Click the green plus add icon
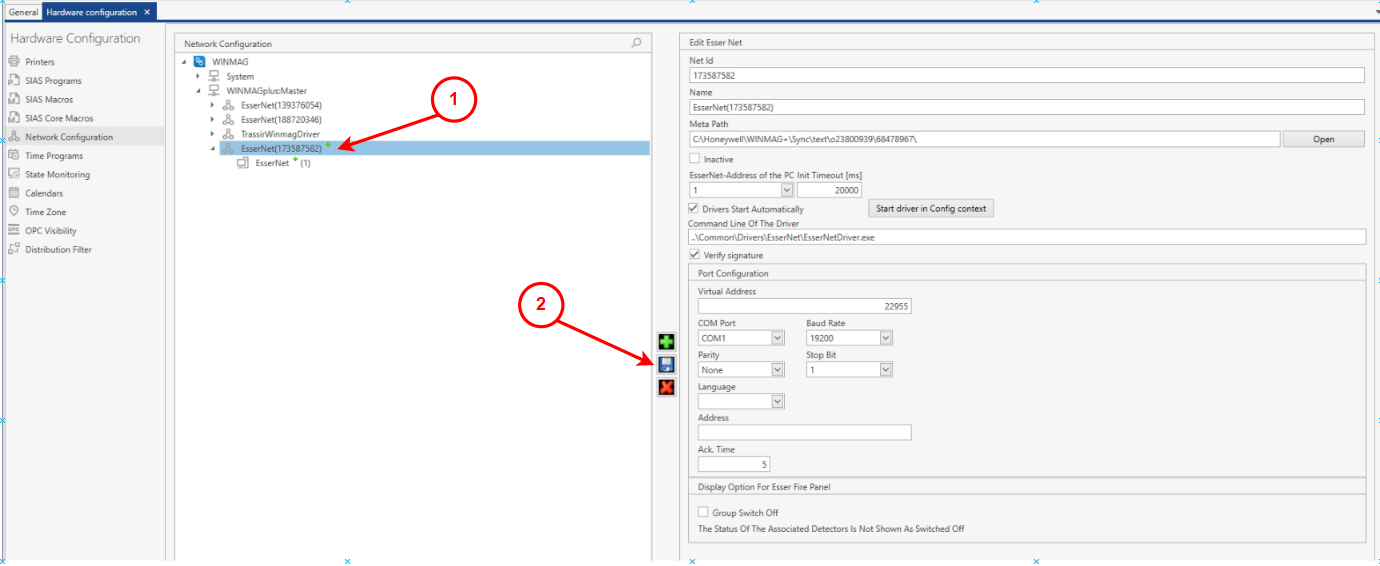Image resolution: width=1380 pixels, height=566 pixels. (x=666, y=342)
